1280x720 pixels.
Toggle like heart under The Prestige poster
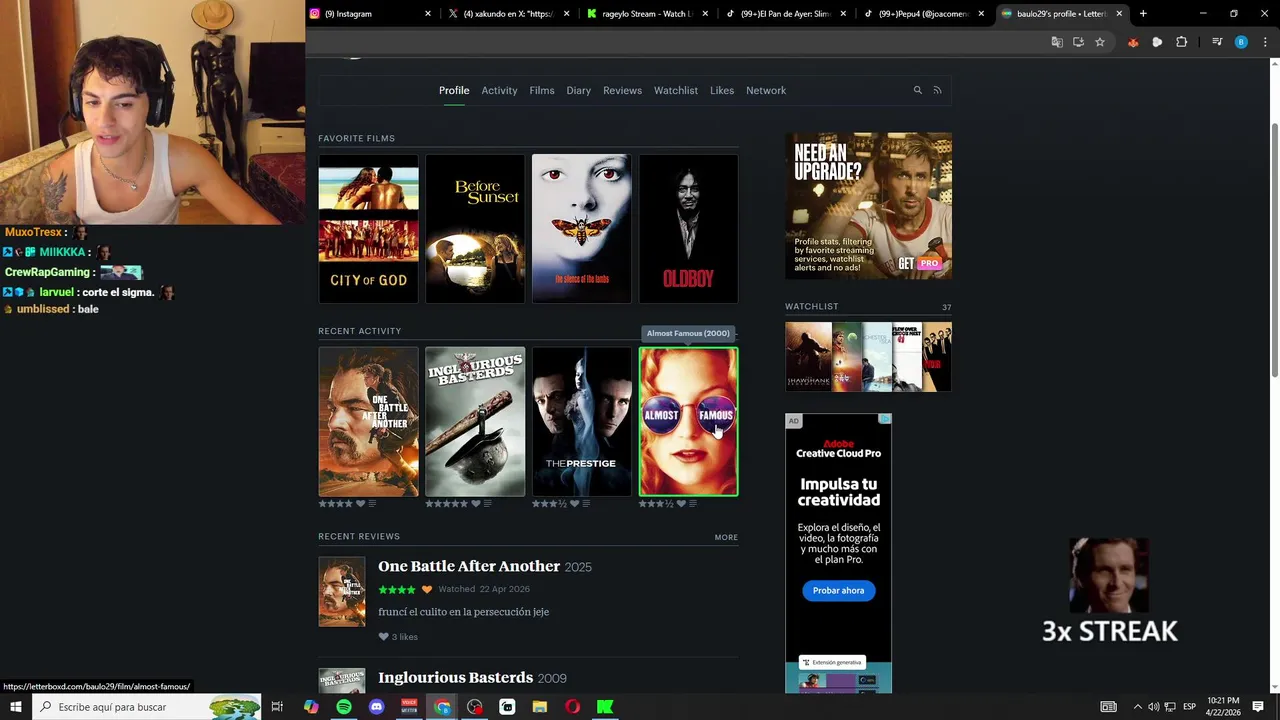575,504
